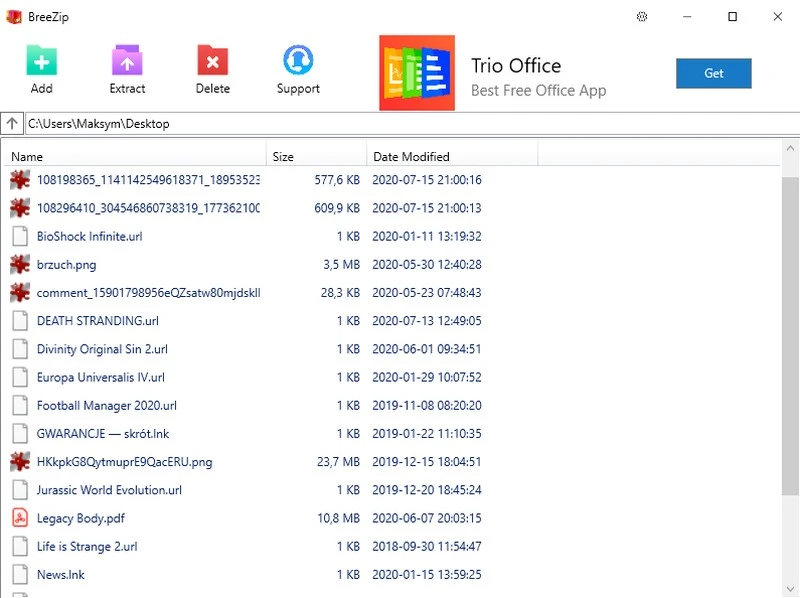
Task: Click the Add archive icon
Action: [x=41, y=60]
